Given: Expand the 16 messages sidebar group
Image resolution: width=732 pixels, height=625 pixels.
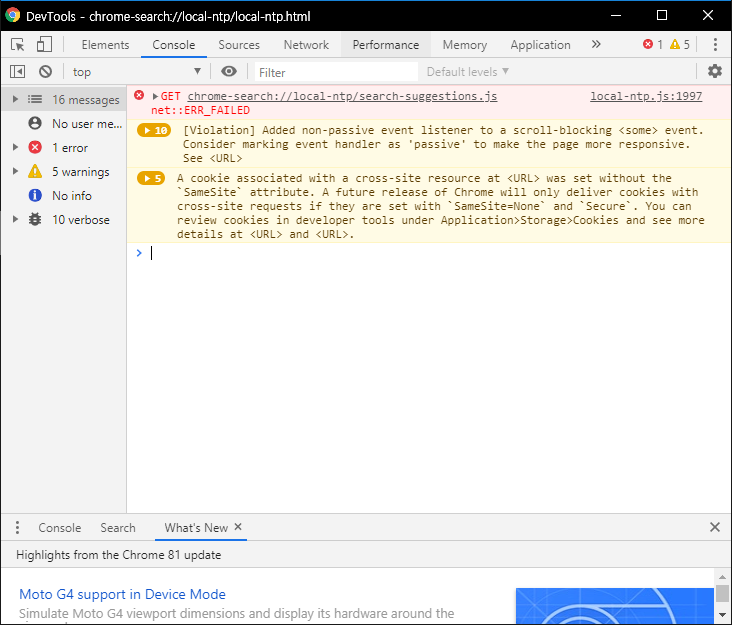Looking at the screenshot, I should pos(15,99).
